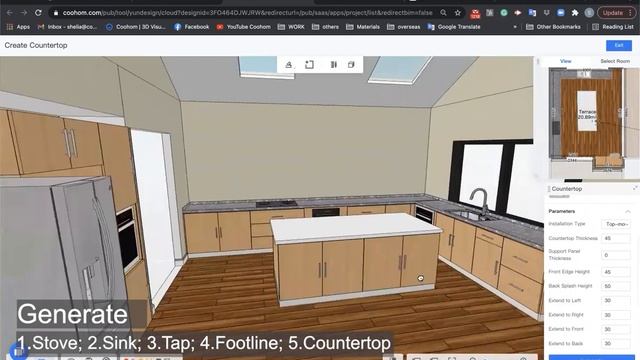The height and width of the screenshot is (360, 640).
Task: Open the overseas bookmarks folder
Action: pos(403,27)
